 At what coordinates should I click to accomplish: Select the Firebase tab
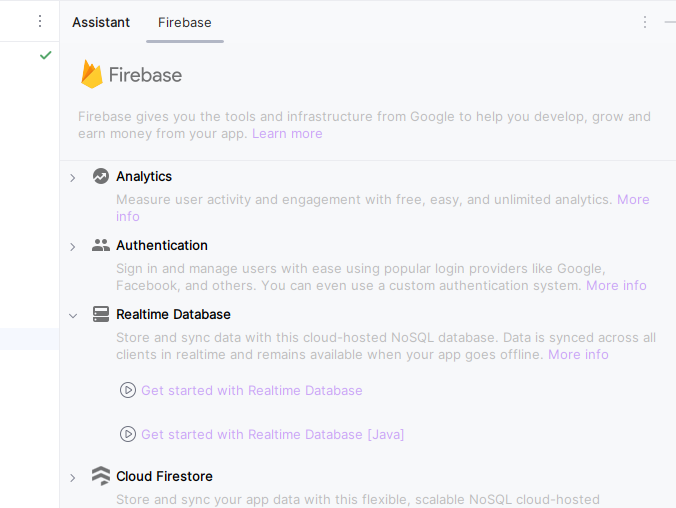coord(185,22)
